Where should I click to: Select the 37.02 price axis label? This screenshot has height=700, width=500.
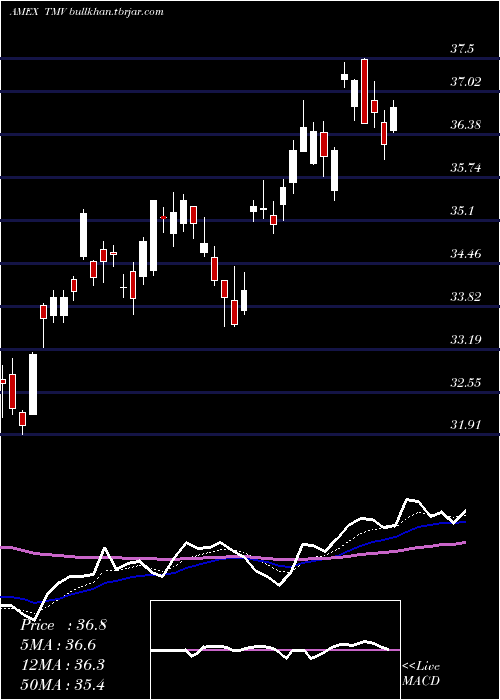[466, 82]
